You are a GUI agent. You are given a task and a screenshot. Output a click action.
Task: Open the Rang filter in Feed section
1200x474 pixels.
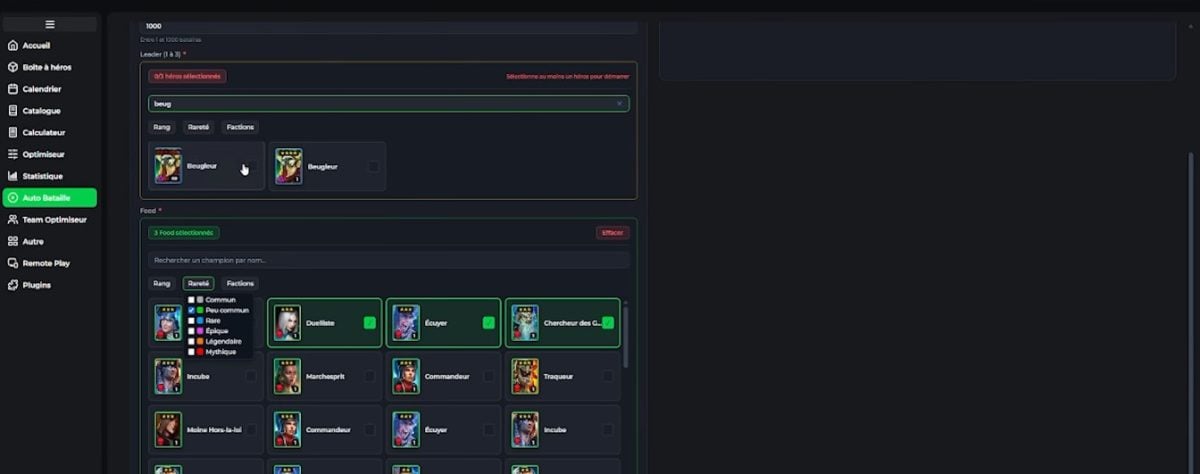tap(162, 283)
